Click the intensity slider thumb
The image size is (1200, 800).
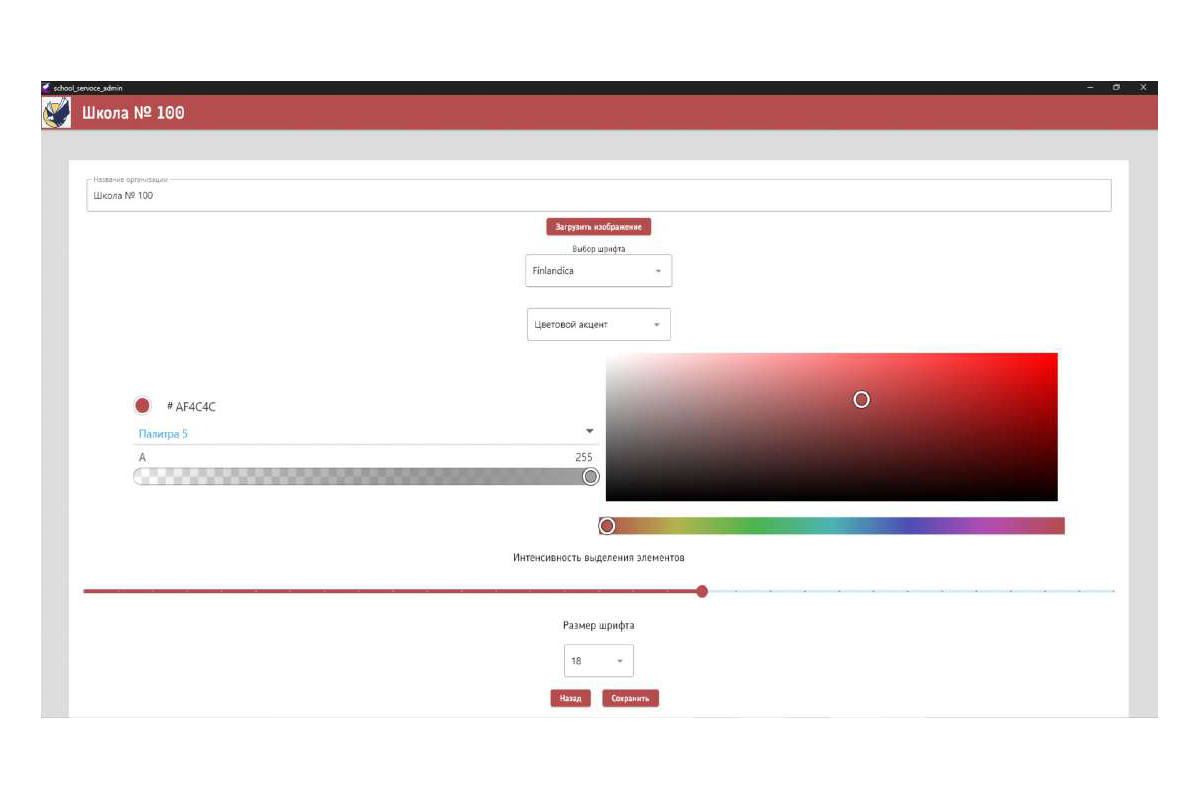click(702, 591)
